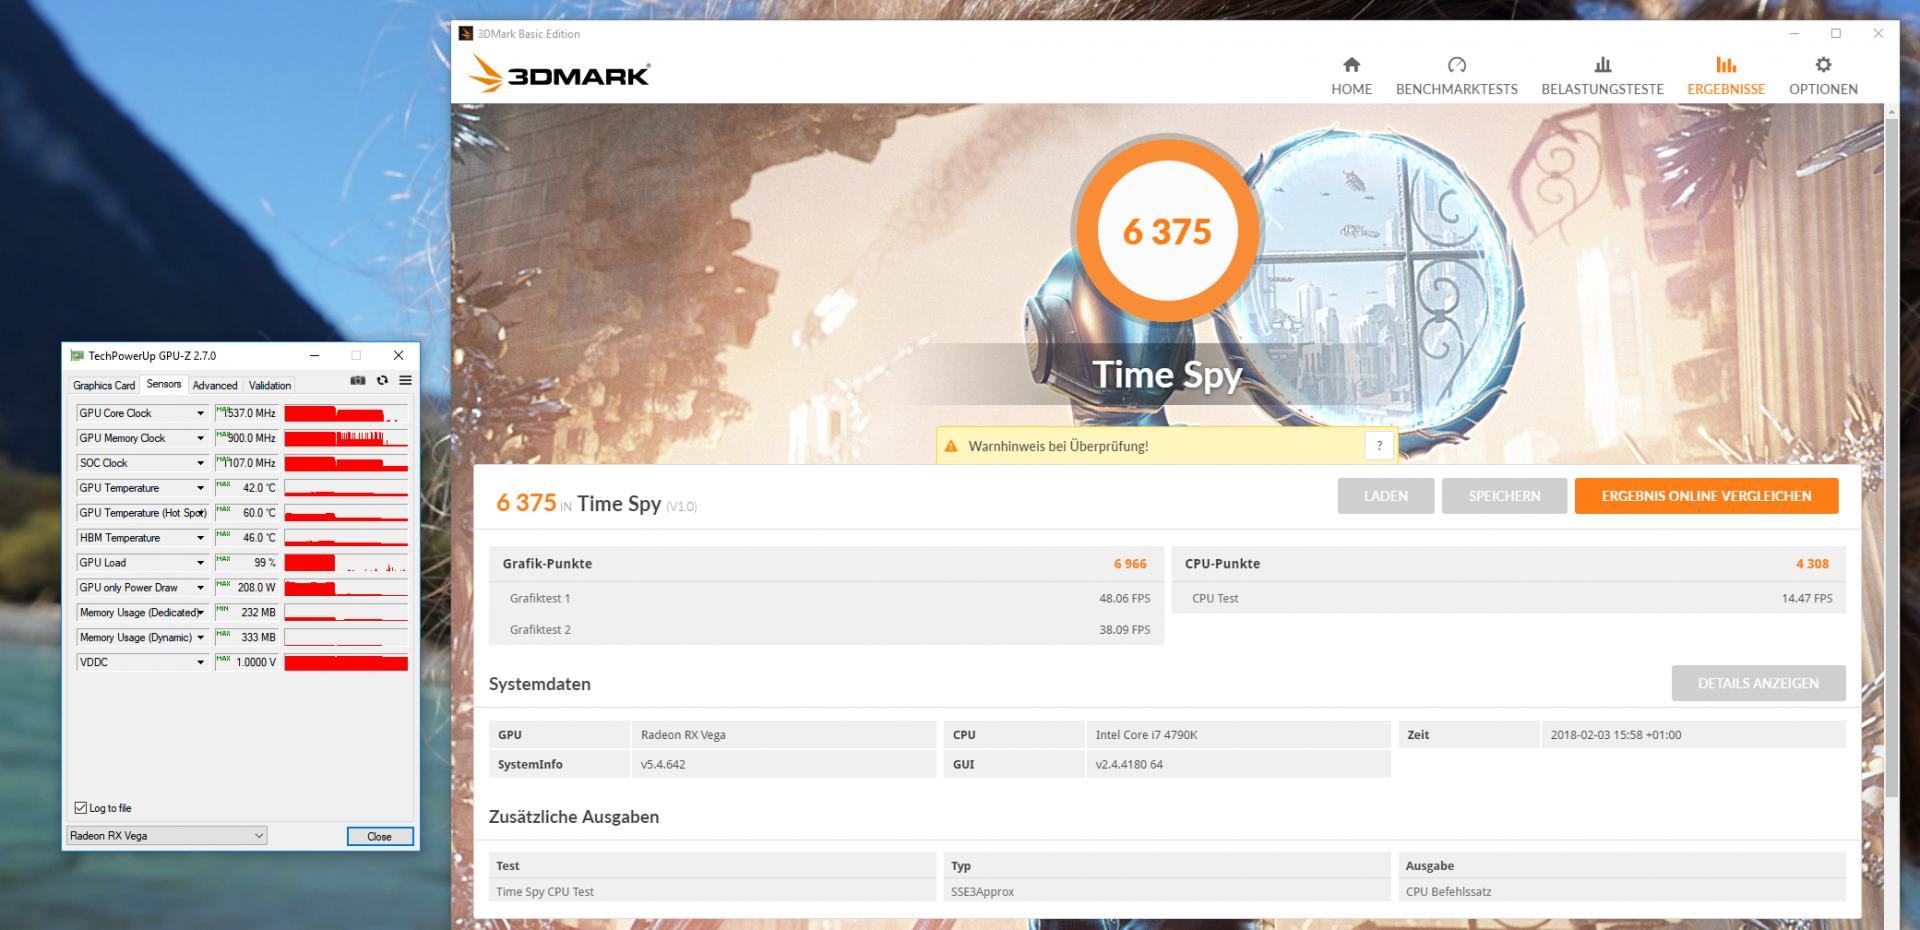
Task: Open VDDC sensor dropdown
Action: pos(200,662)
